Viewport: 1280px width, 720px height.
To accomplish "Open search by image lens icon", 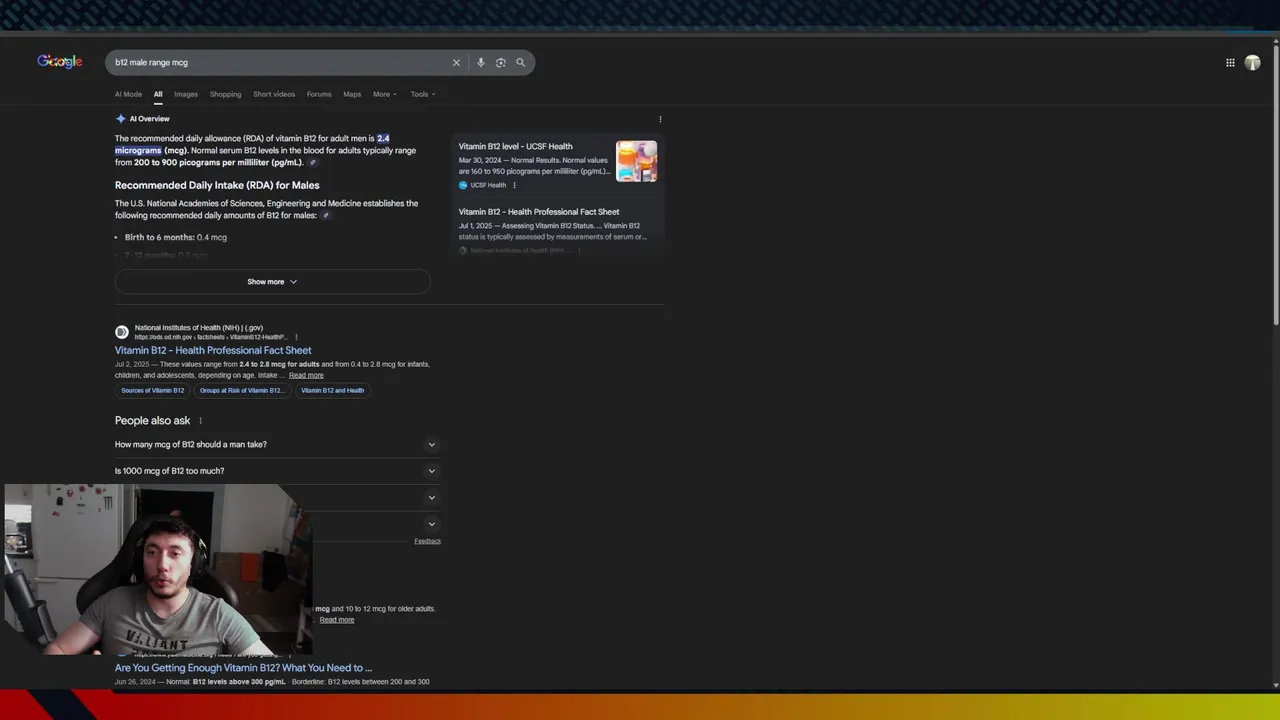I will point(500,62).
